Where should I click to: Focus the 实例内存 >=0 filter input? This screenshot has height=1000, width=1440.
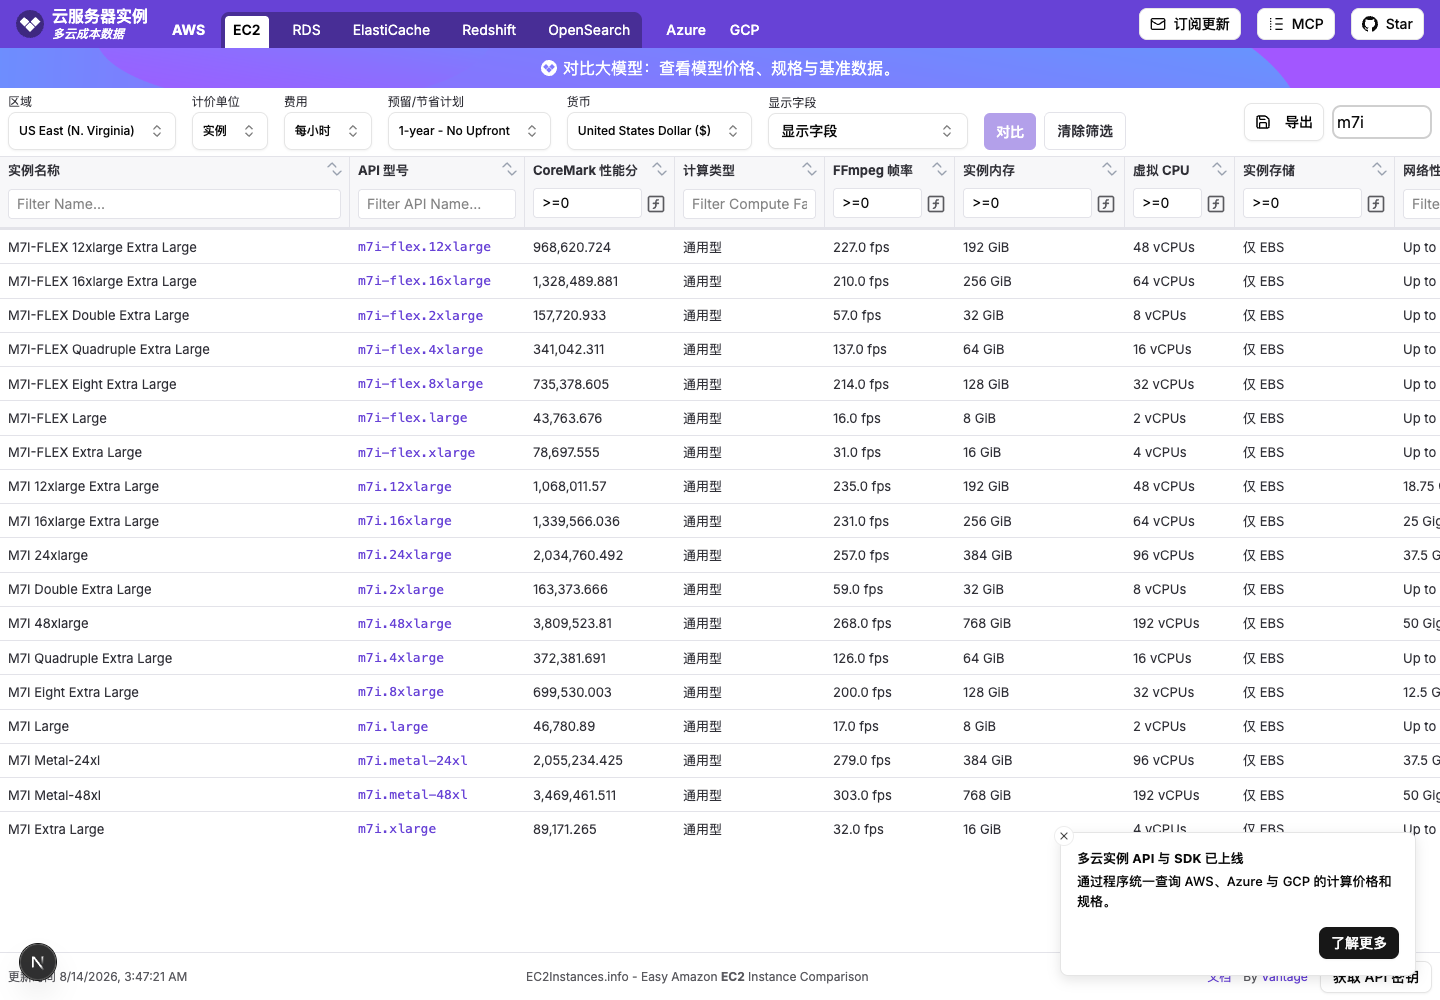(1027, 203)
